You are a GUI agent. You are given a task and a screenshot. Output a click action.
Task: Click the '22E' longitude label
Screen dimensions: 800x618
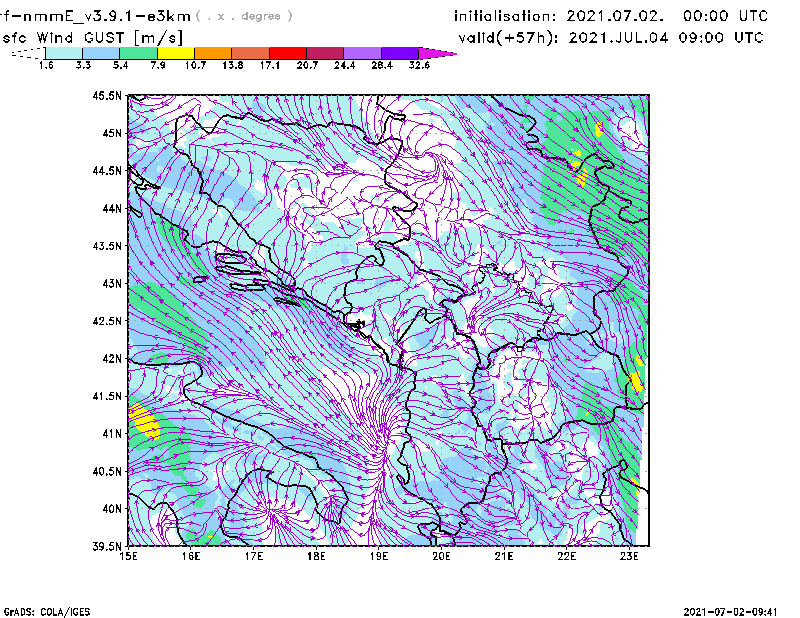pos(566,556)
